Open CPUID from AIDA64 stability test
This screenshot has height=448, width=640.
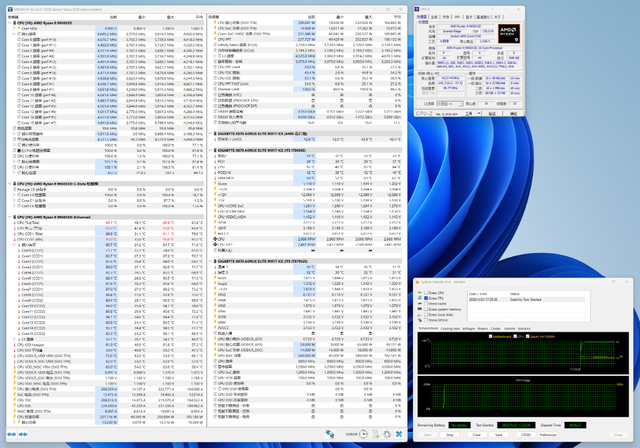[x=526, y=435]
